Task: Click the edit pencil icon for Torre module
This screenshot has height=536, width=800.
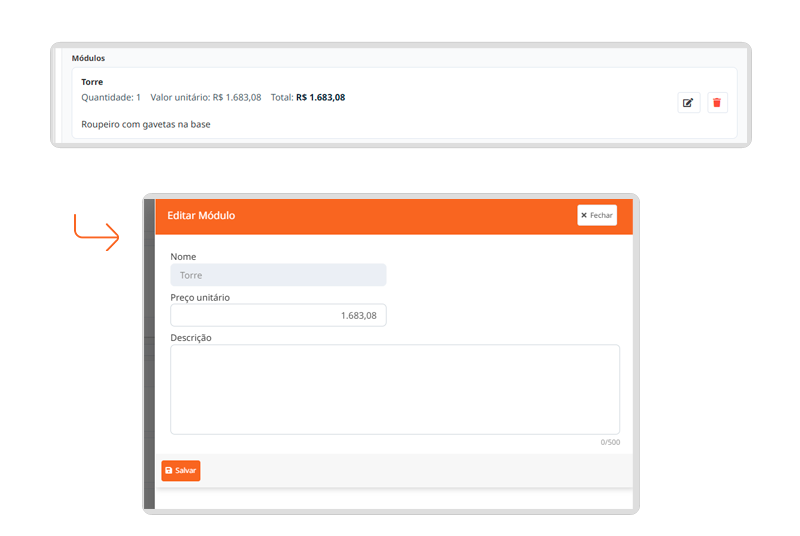Action: coord(688,102)
